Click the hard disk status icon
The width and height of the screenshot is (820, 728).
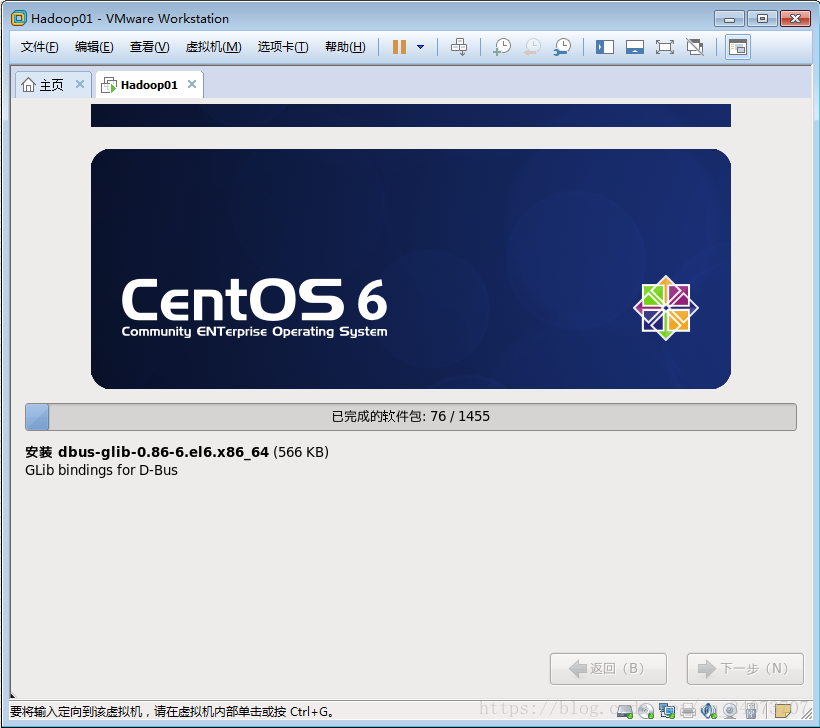click(625, 711)
